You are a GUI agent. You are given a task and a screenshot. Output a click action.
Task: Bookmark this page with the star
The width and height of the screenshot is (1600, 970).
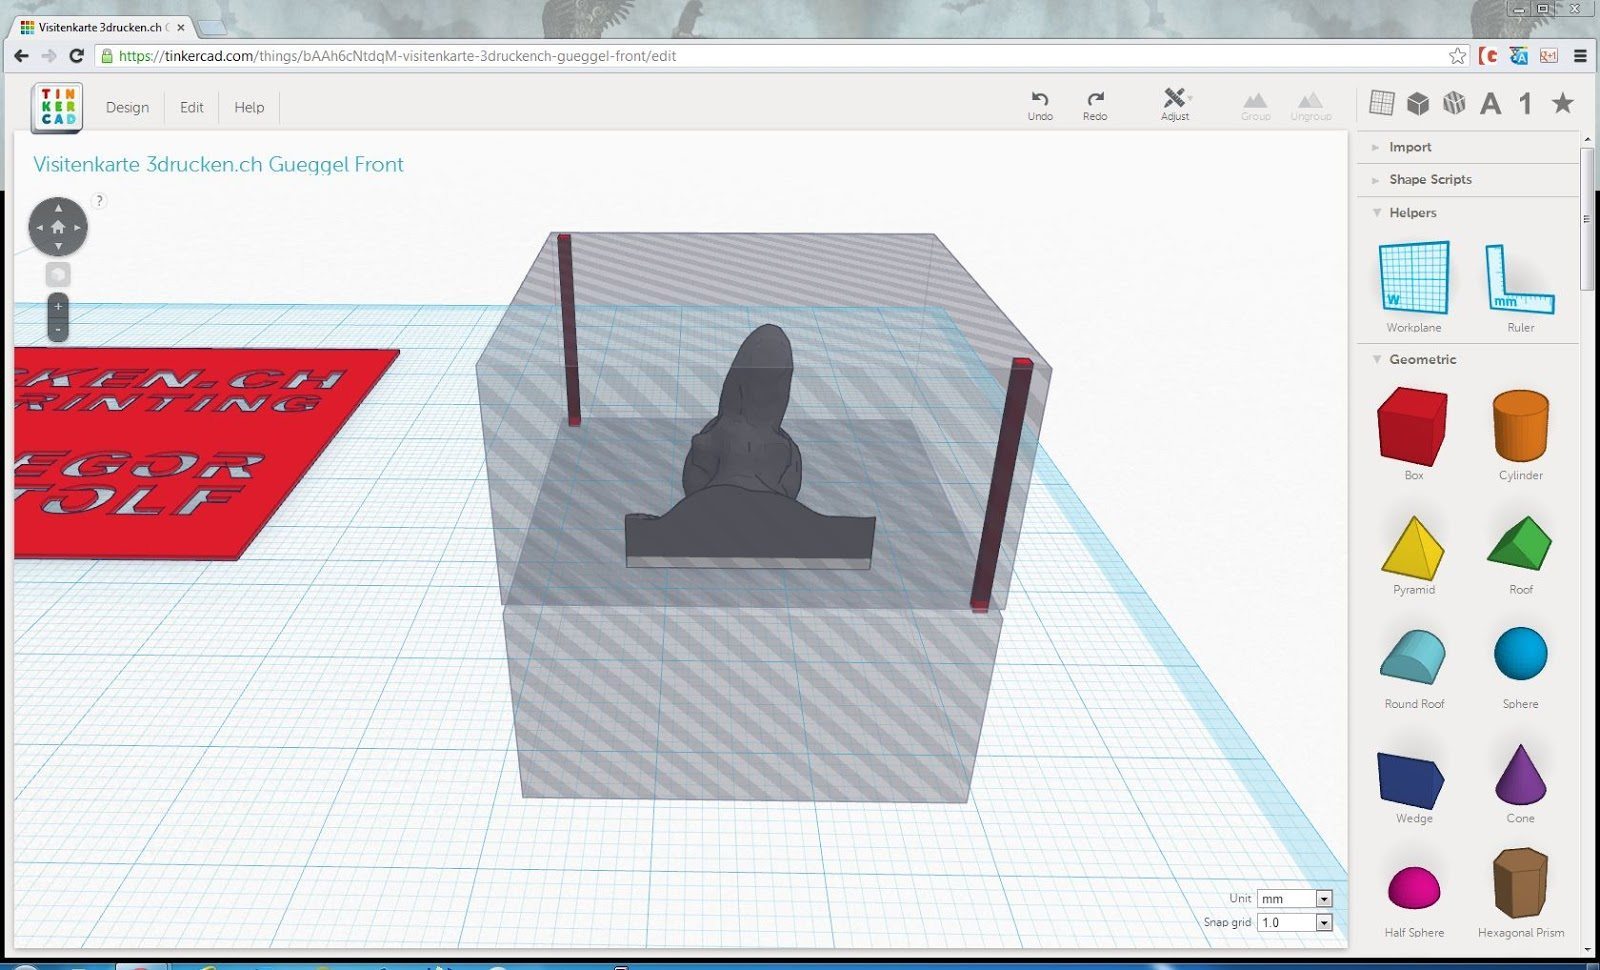coord(1457,56)
